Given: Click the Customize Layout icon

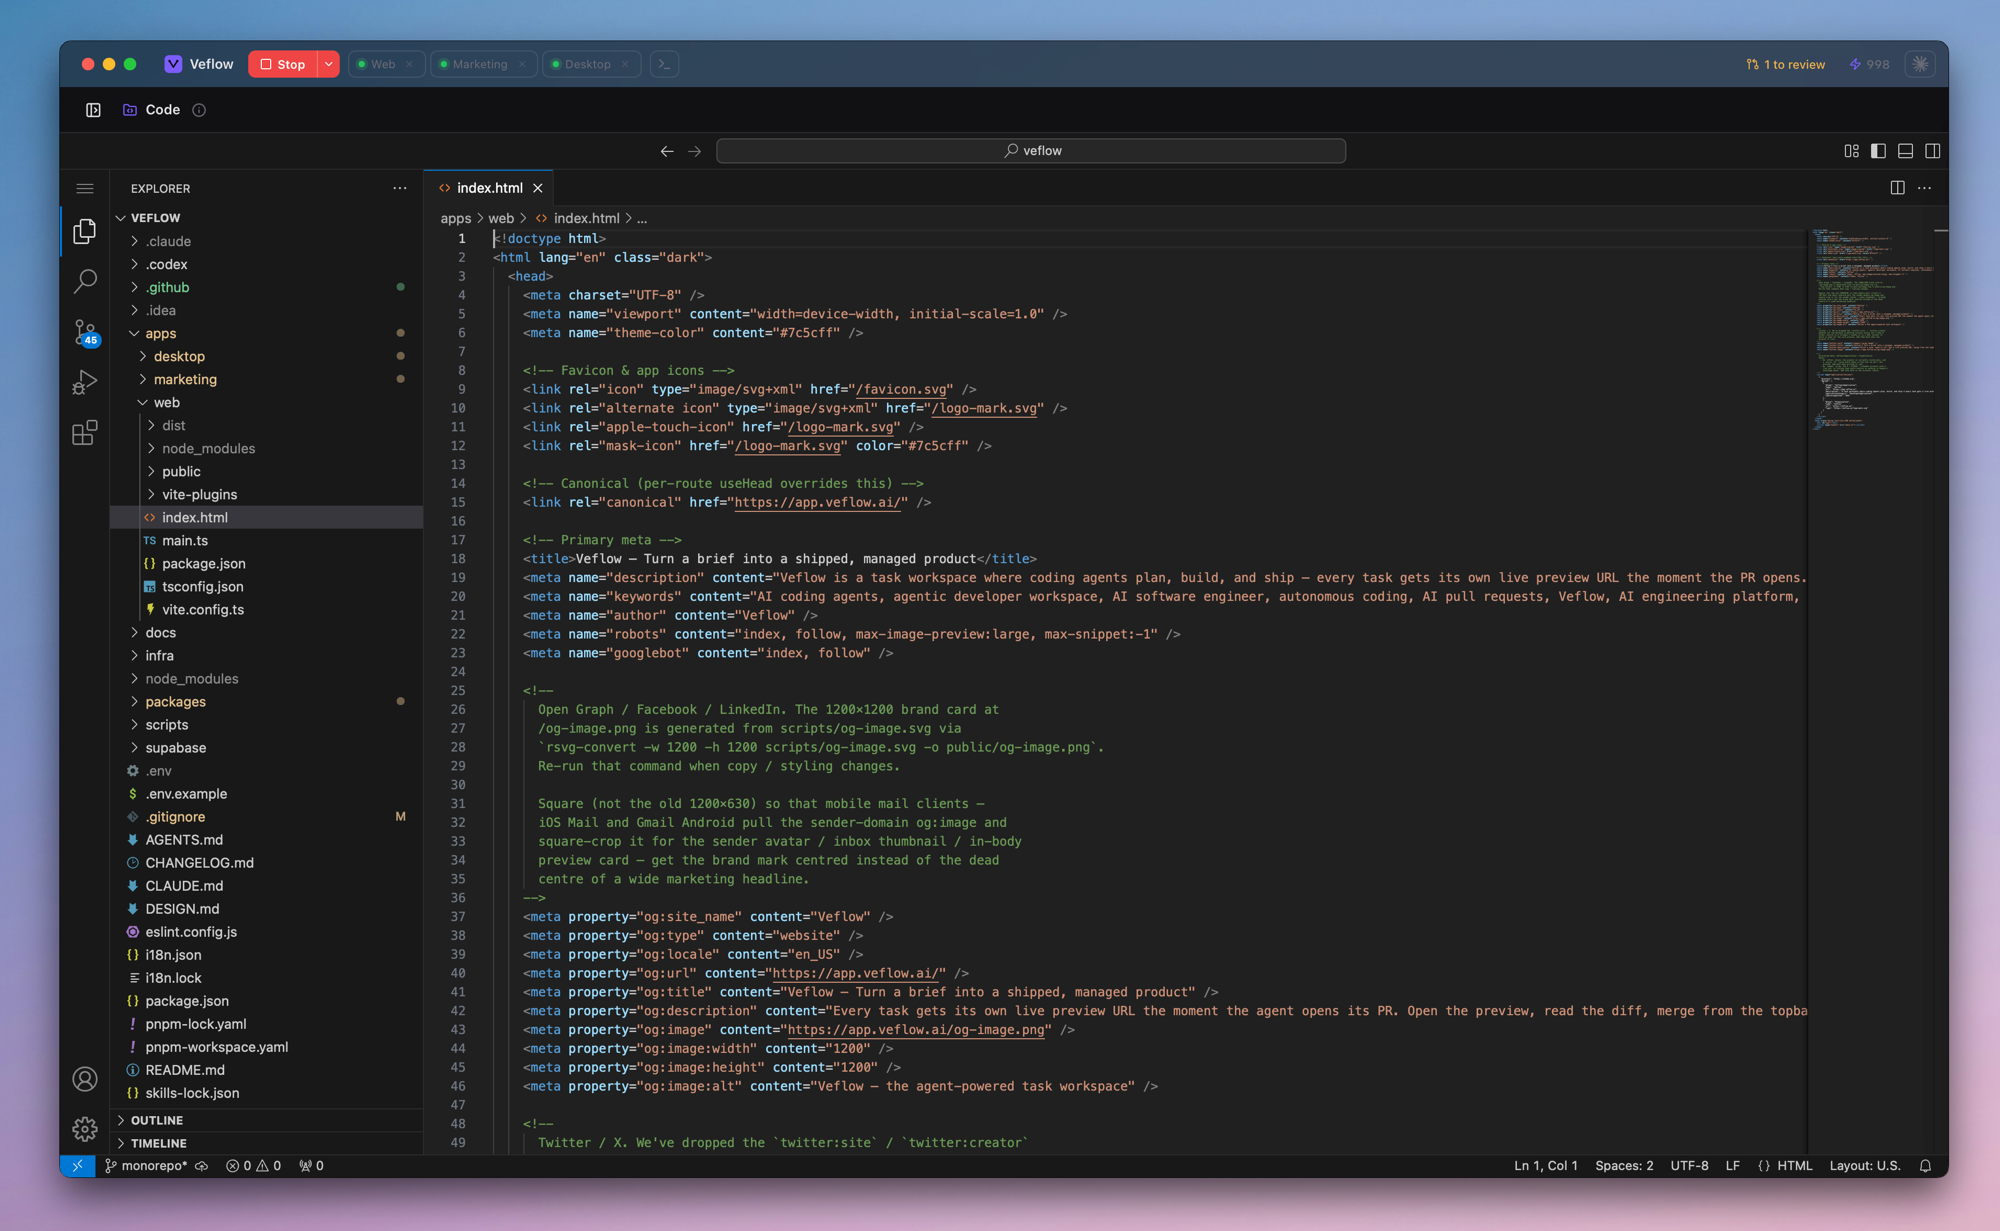Looking at the screenshot, I should [x=1852, y=151].
